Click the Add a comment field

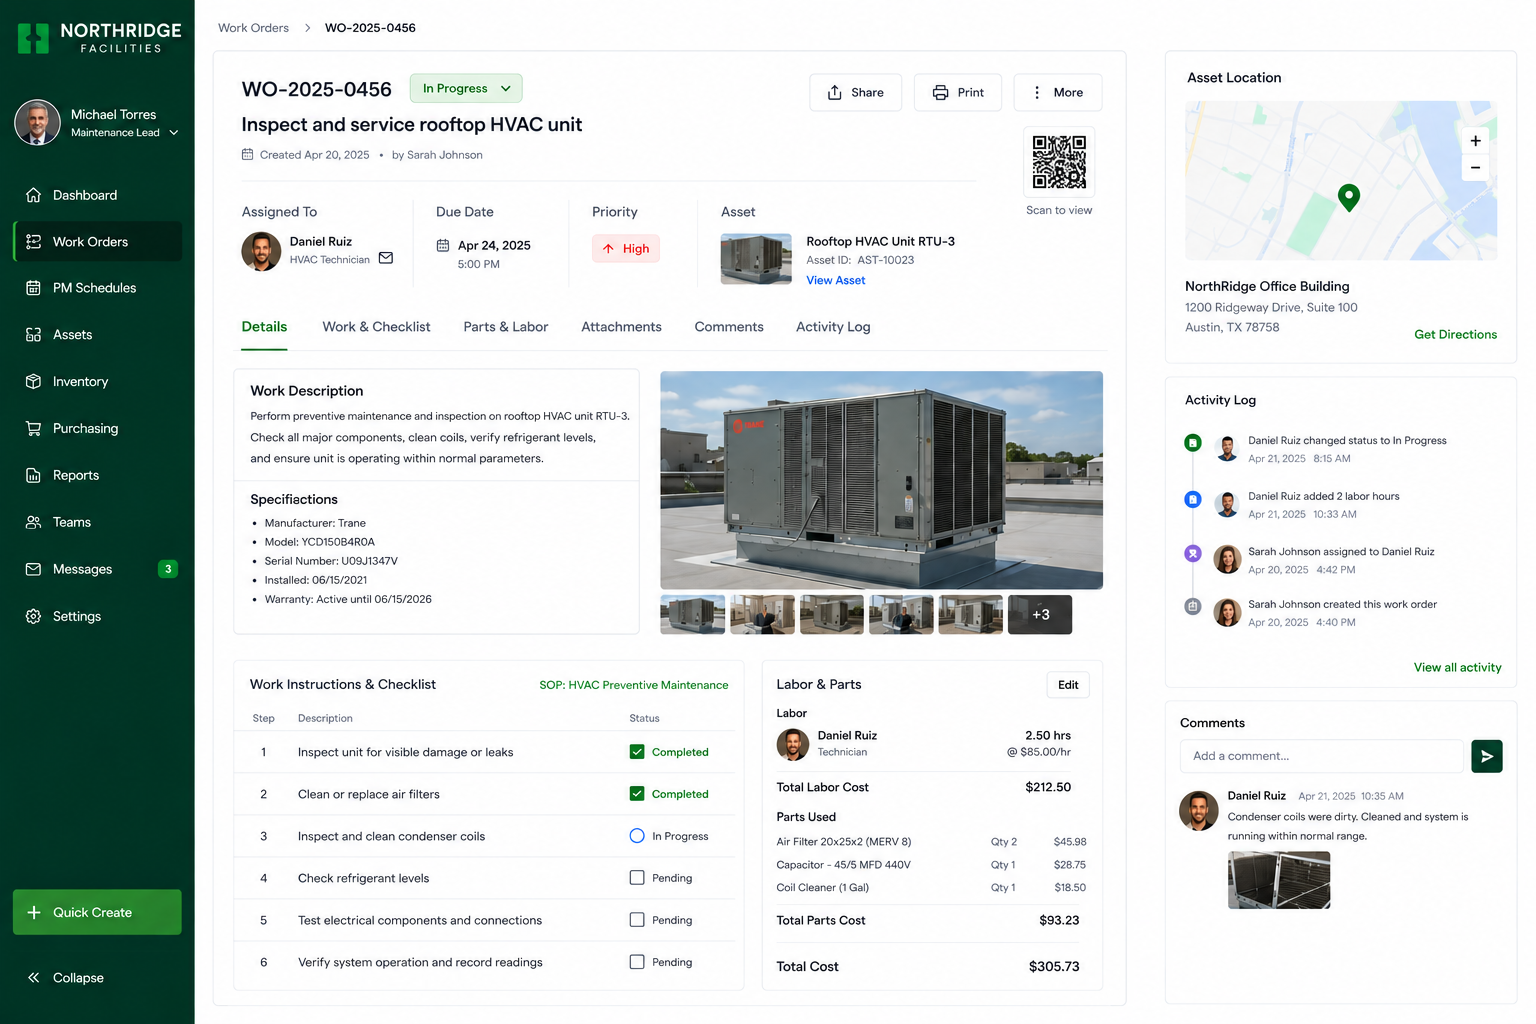tap(1322, 756)
